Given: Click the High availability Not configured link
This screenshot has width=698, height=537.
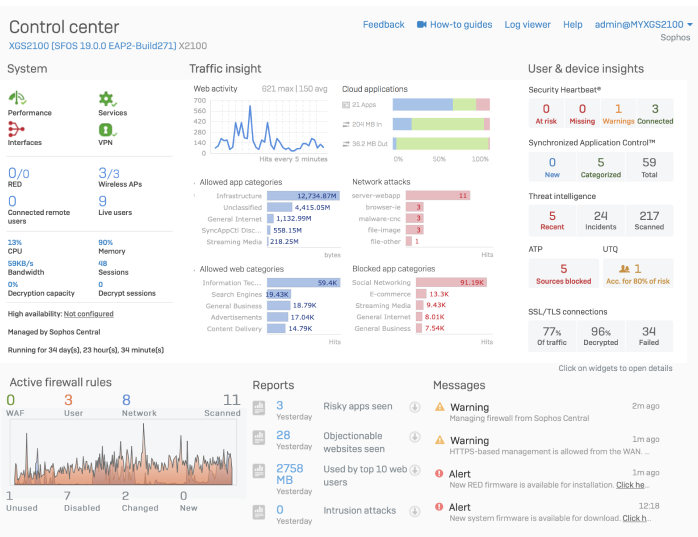Looking at the screenshot, I should [89, 314].
